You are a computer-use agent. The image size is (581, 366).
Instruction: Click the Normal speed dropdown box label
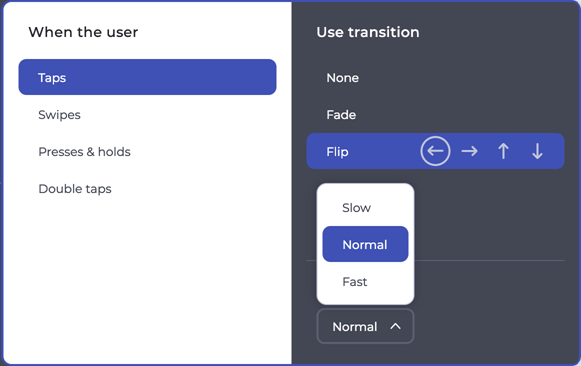(x=355, y=327)
